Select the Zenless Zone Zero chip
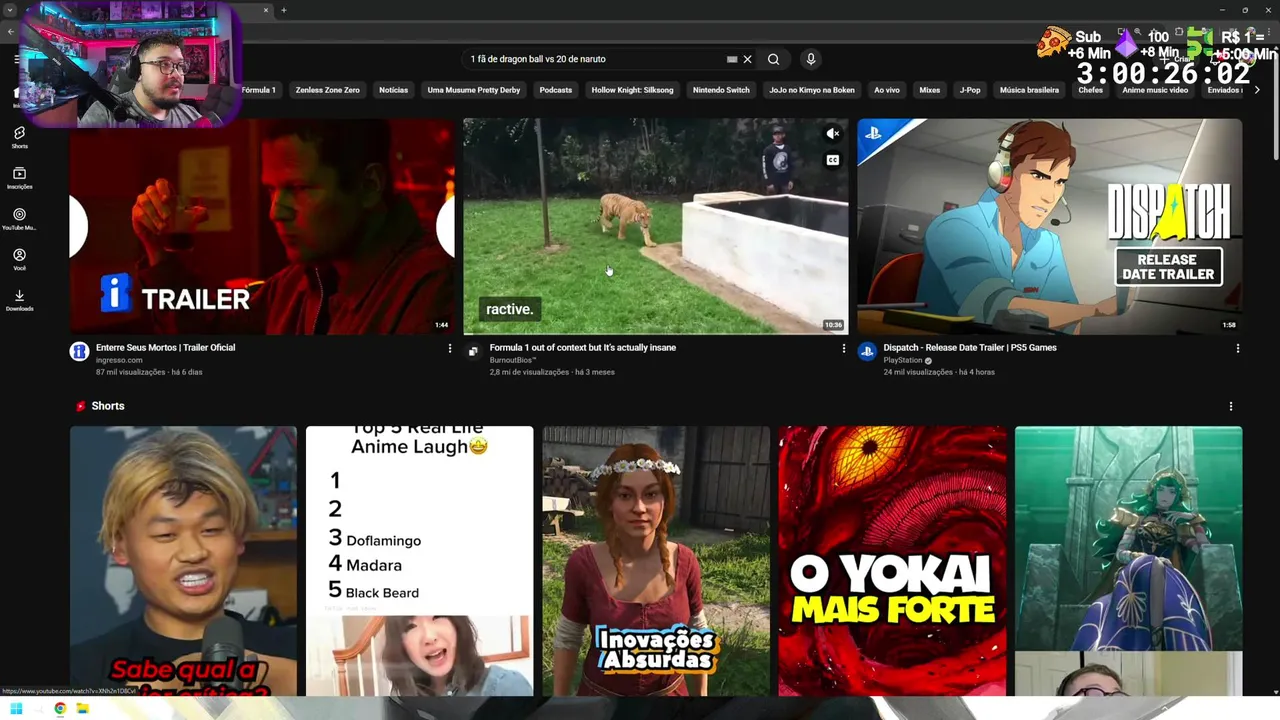Screen dimensions: 1280x720 click(x=327, y=90)
